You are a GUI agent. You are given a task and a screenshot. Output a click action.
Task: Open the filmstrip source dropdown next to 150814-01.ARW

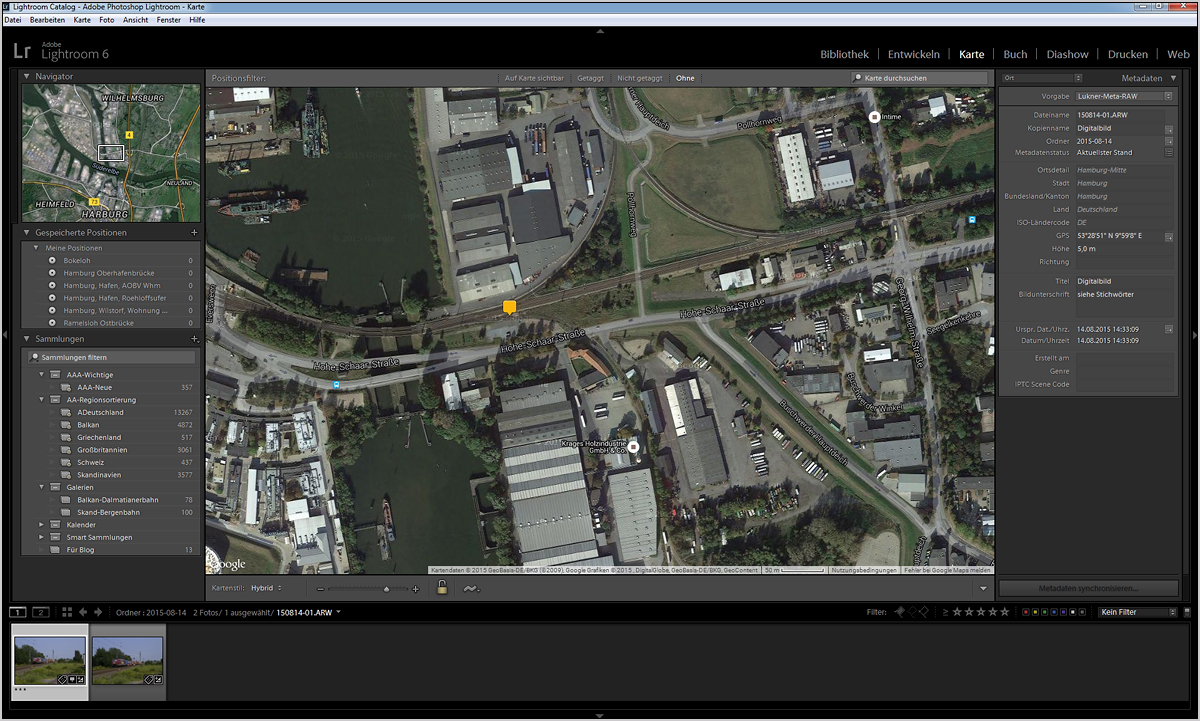coord(339,612)
